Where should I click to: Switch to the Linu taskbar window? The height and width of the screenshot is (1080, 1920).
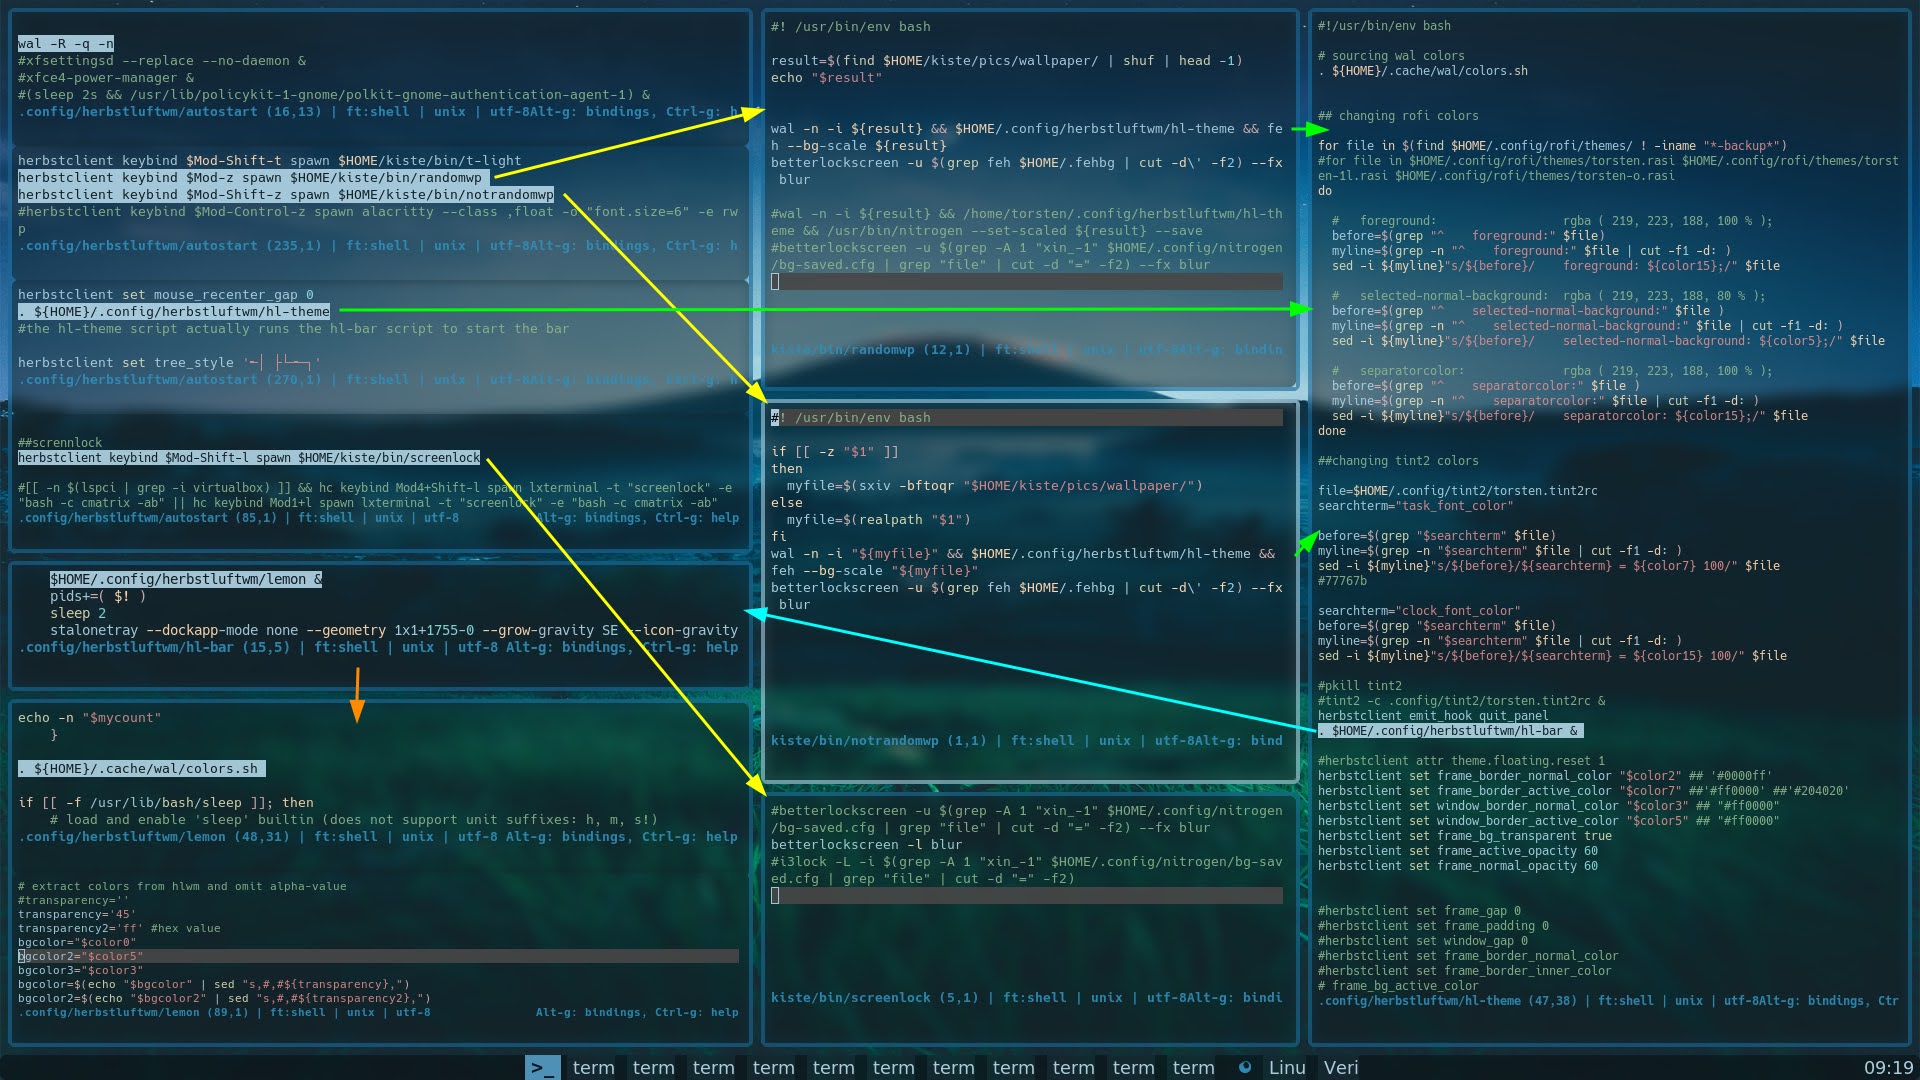1287,1067
